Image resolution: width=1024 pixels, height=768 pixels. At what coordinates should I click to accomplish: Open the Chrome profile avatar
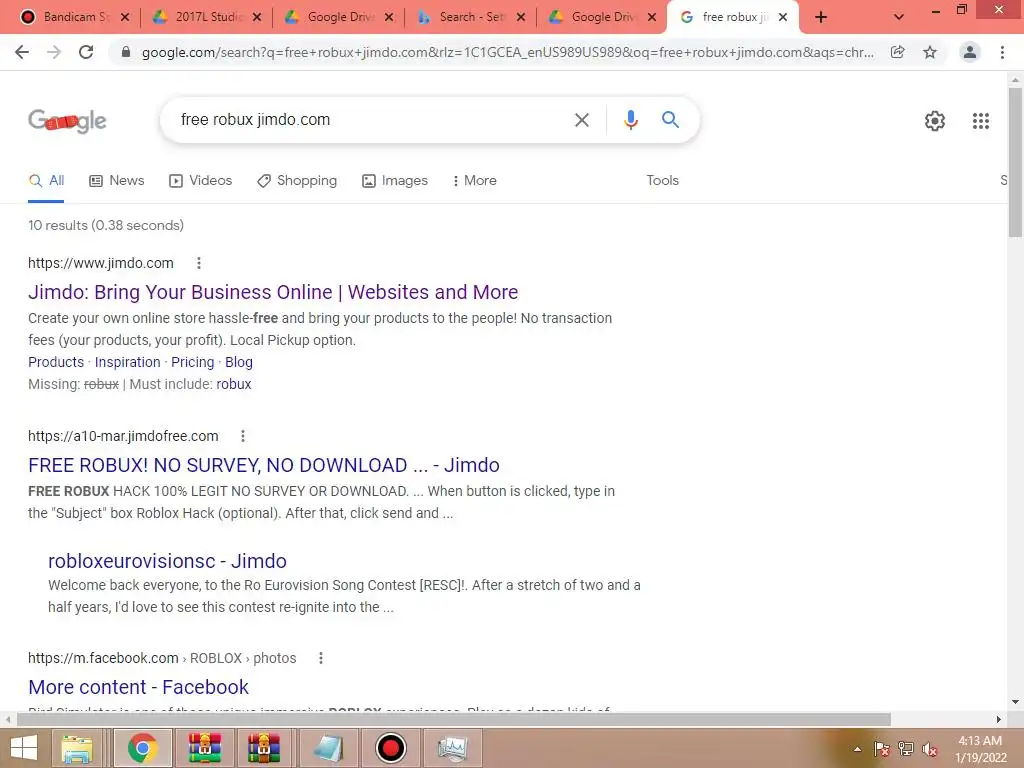point(970,52)
